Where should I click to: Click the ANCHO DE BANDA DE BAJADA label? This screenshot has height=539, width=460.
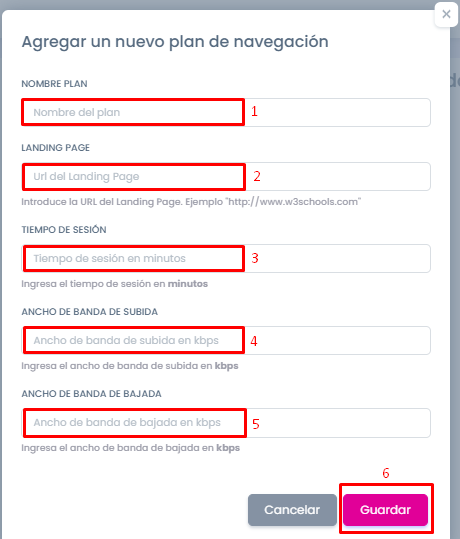(x=91, y=394)
